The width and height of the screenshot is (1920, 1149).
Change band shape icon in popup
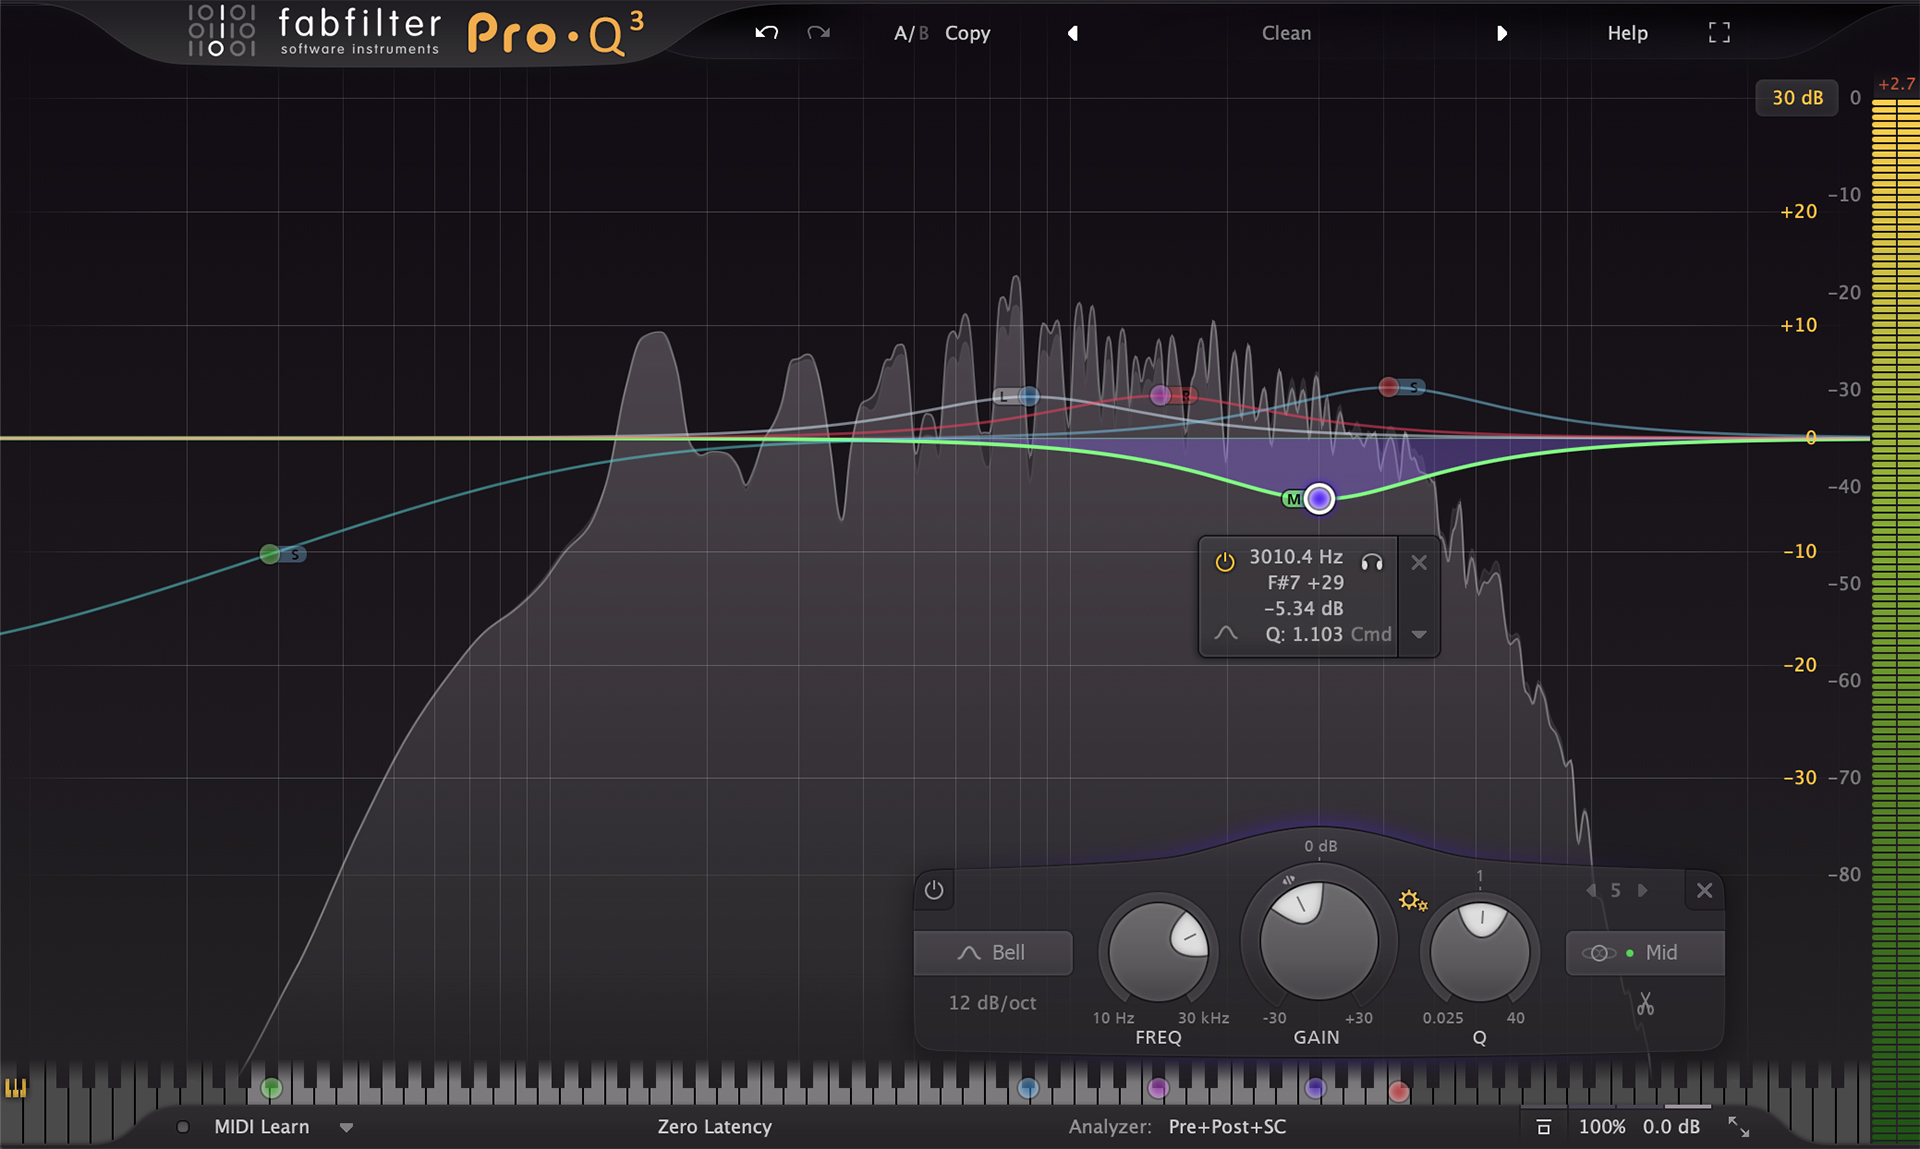pos(1226,633)
